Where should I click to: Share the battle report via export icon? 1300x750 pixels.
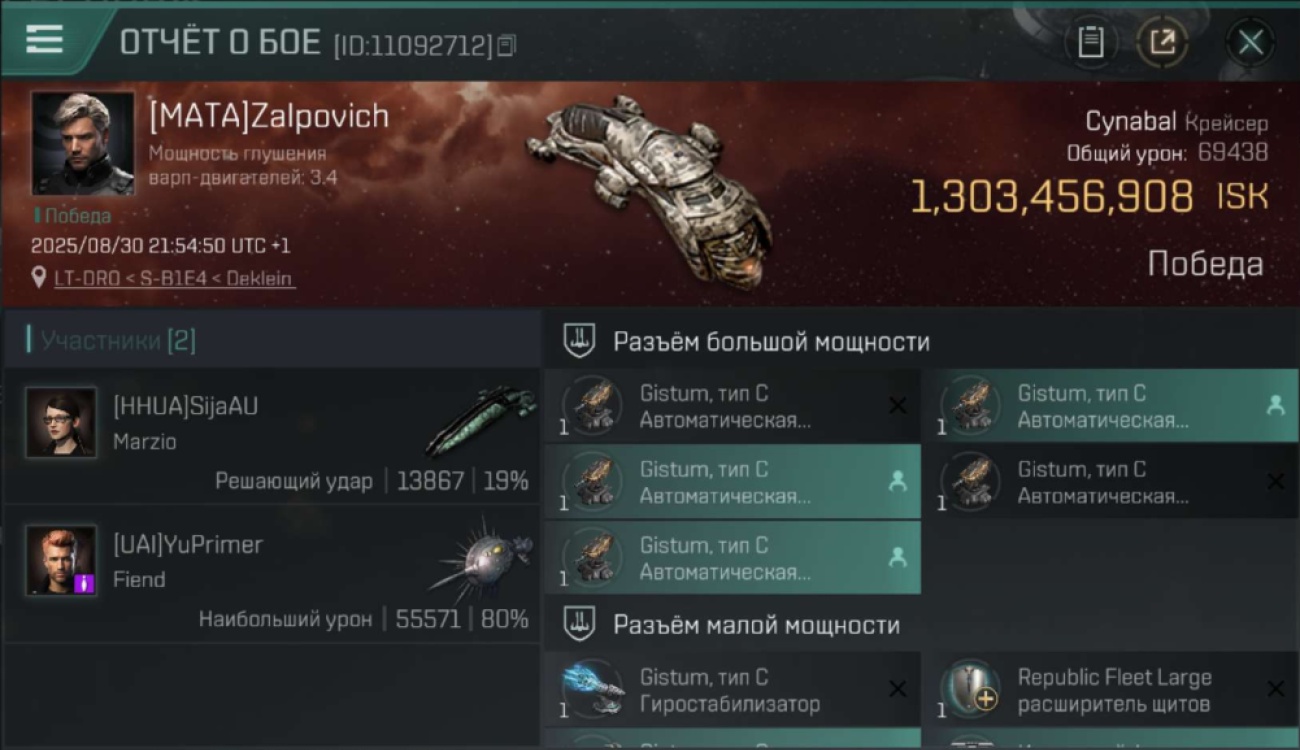1162,42
